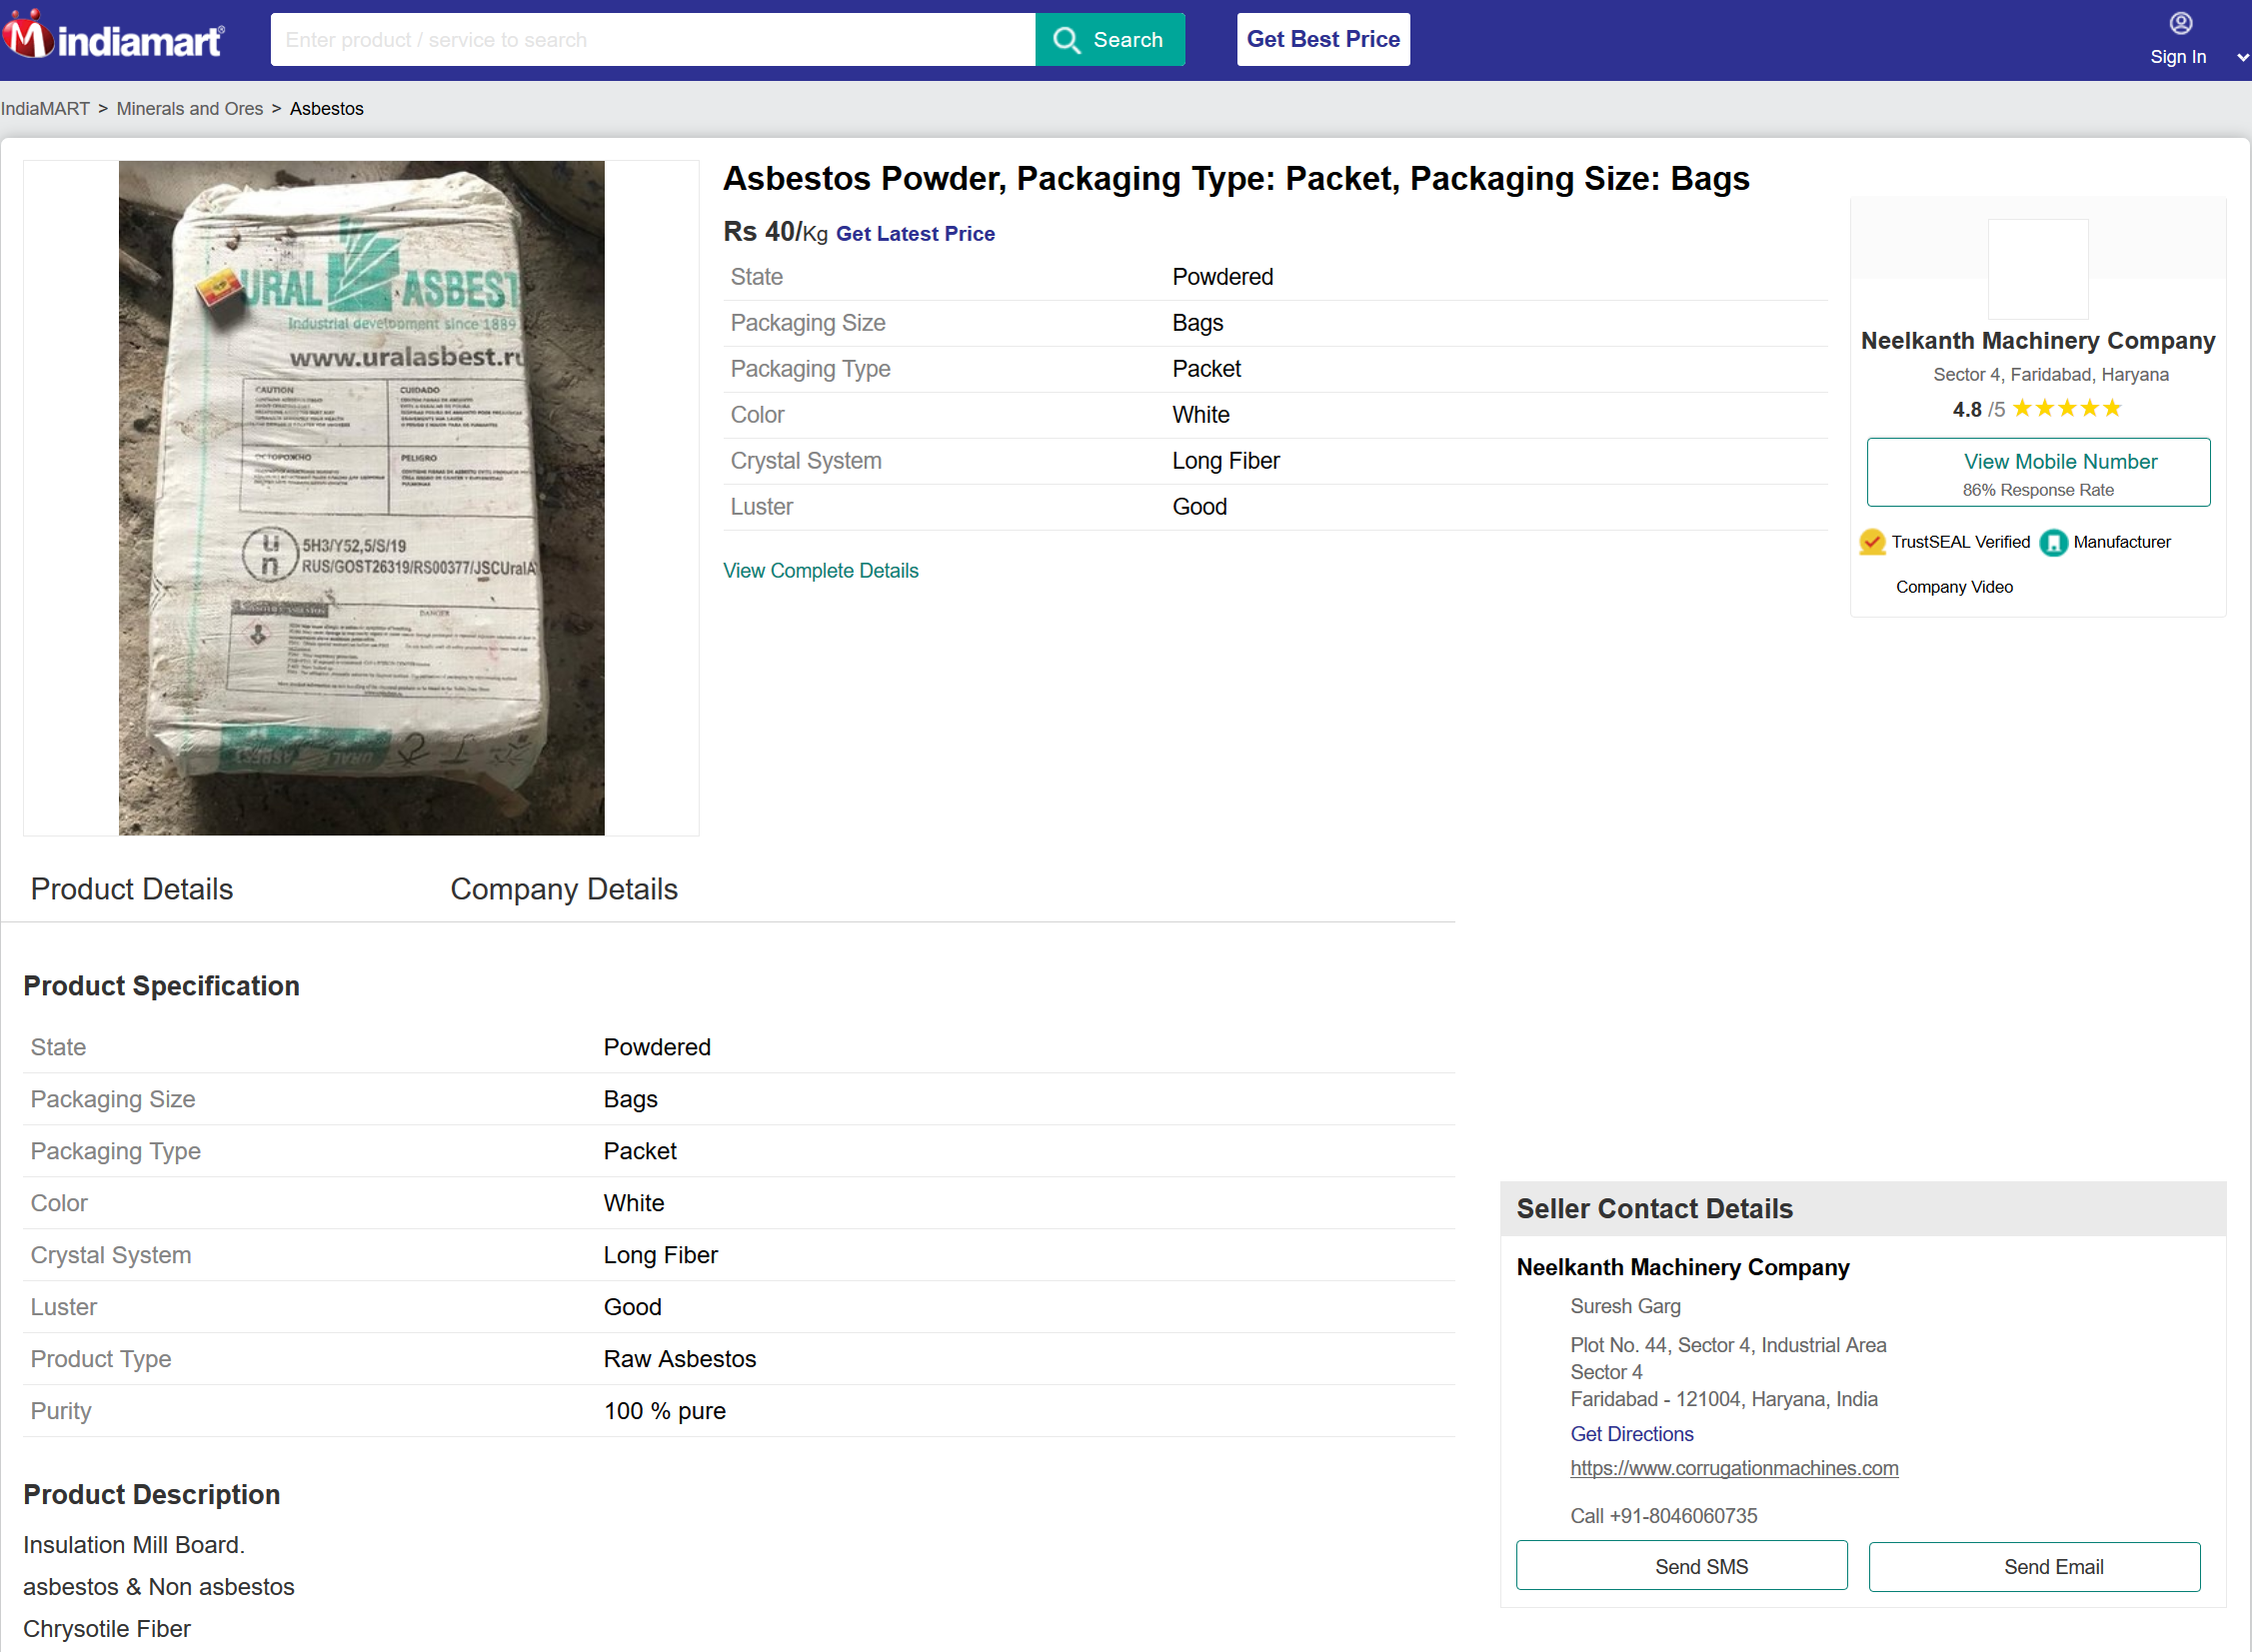Click the 'Product Specification' heading

coord(161,986)
